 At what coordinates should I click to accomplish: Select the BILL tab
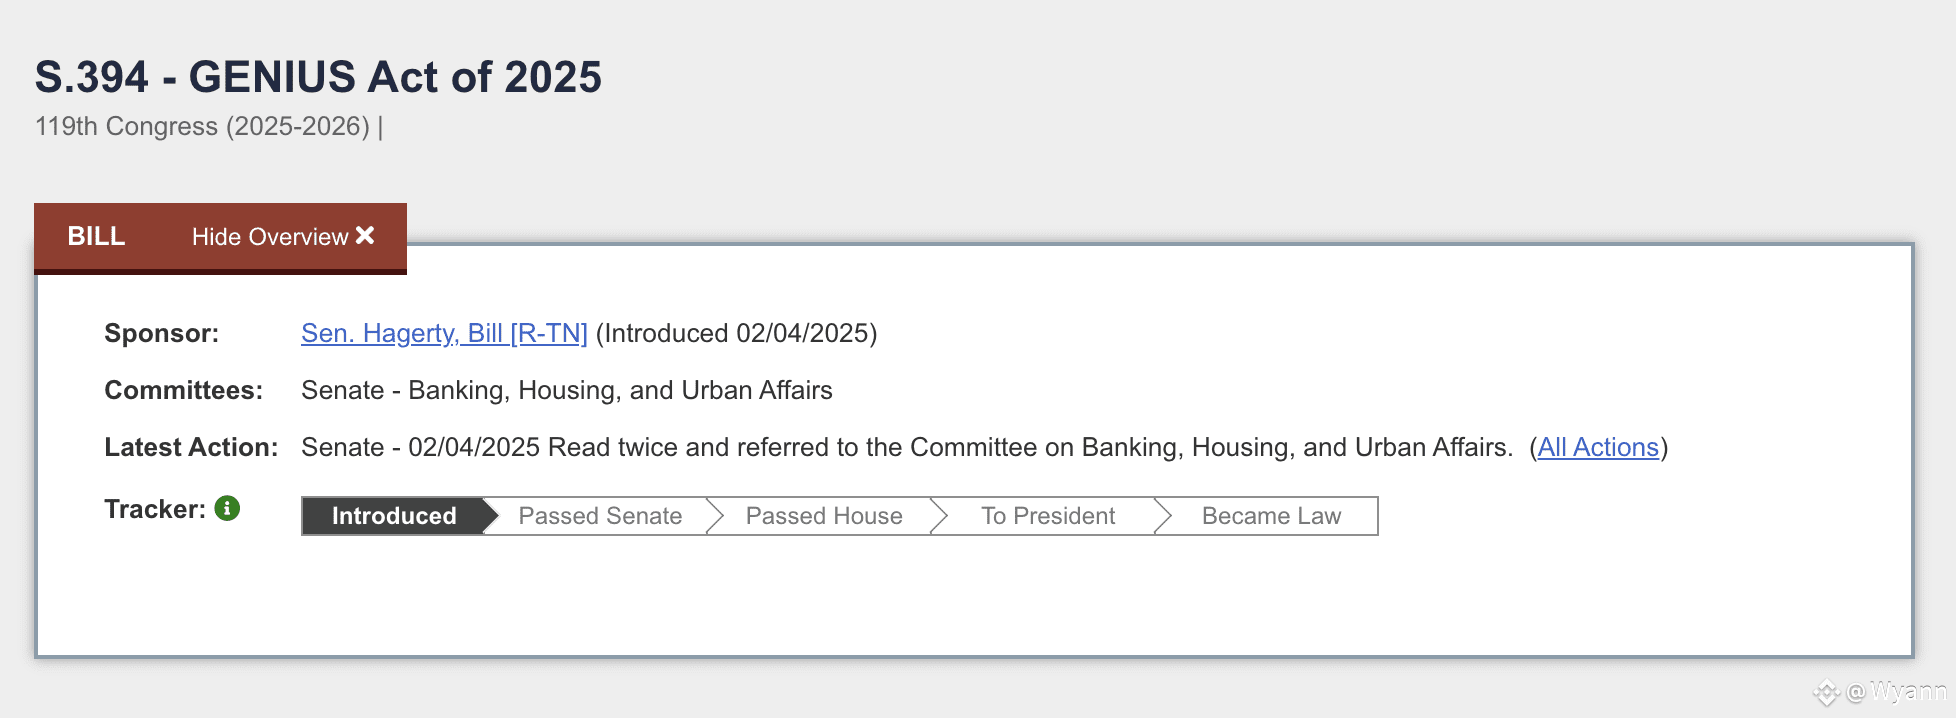pos(96,236)
